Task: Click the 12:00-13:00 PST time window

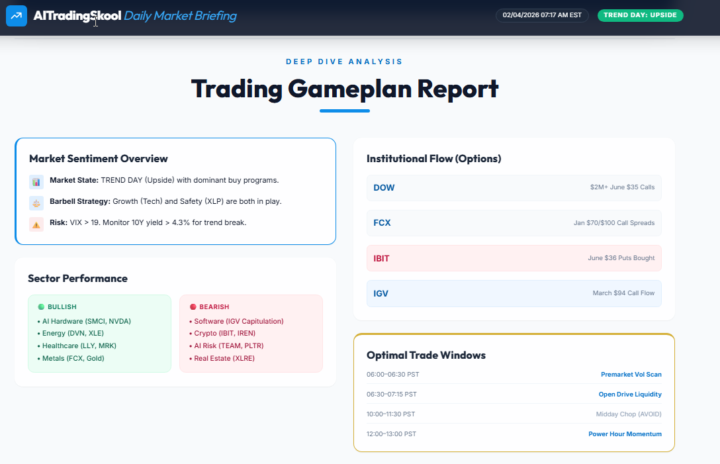Action: pos(391,434)
